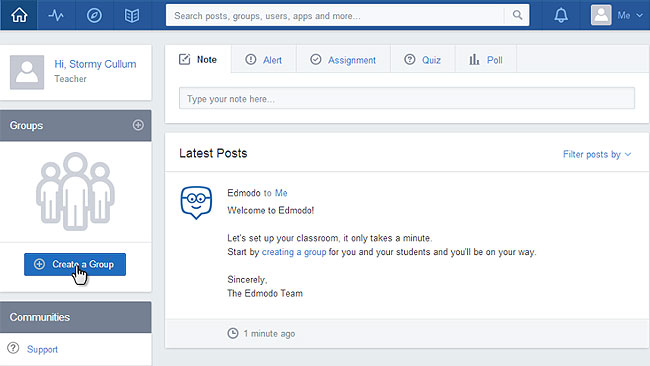Switch to the Assignment tab
This screenshot has height=366, width=650.
click(x=343, y=60)
